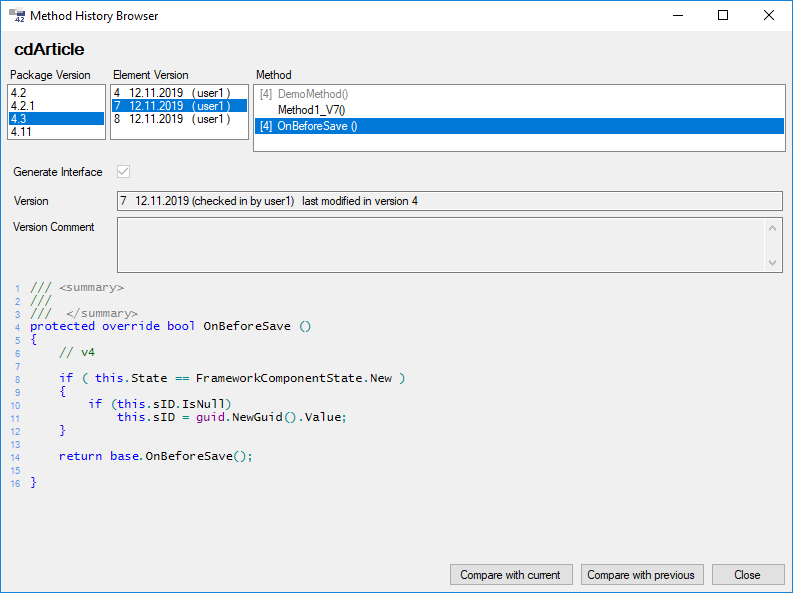Screen dimensions: 793x593
Task: Select package version 4.2.1
Action: point(56,106)
